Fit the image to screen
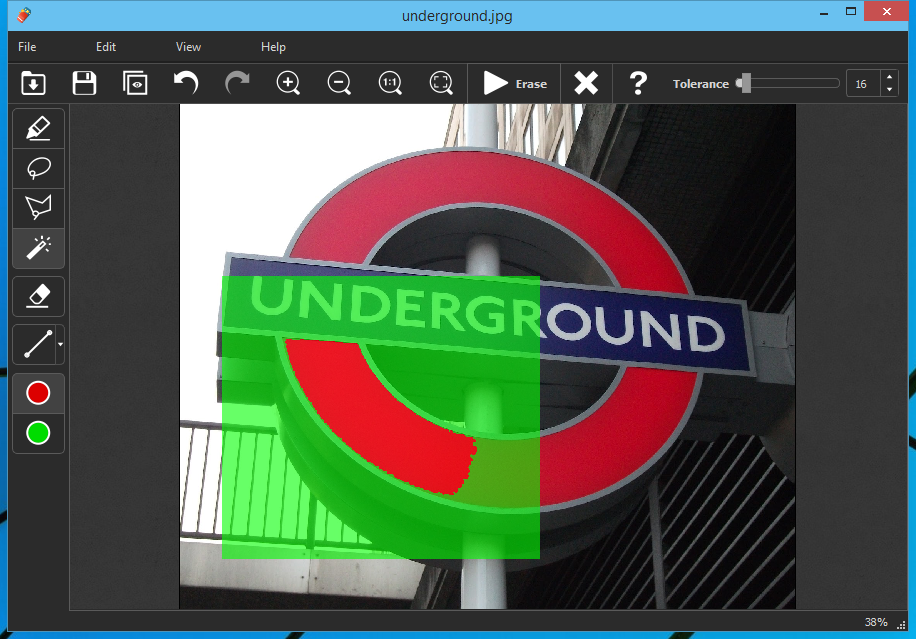Image resolution: width=916 pixels, height=639 pixels. point(440,83)
